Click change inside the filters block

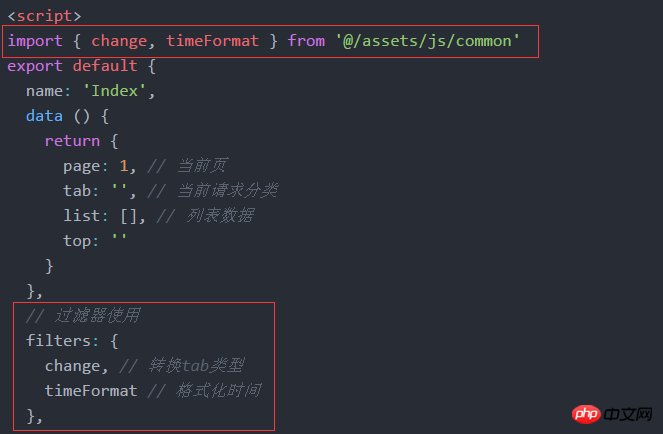(72, 365)
